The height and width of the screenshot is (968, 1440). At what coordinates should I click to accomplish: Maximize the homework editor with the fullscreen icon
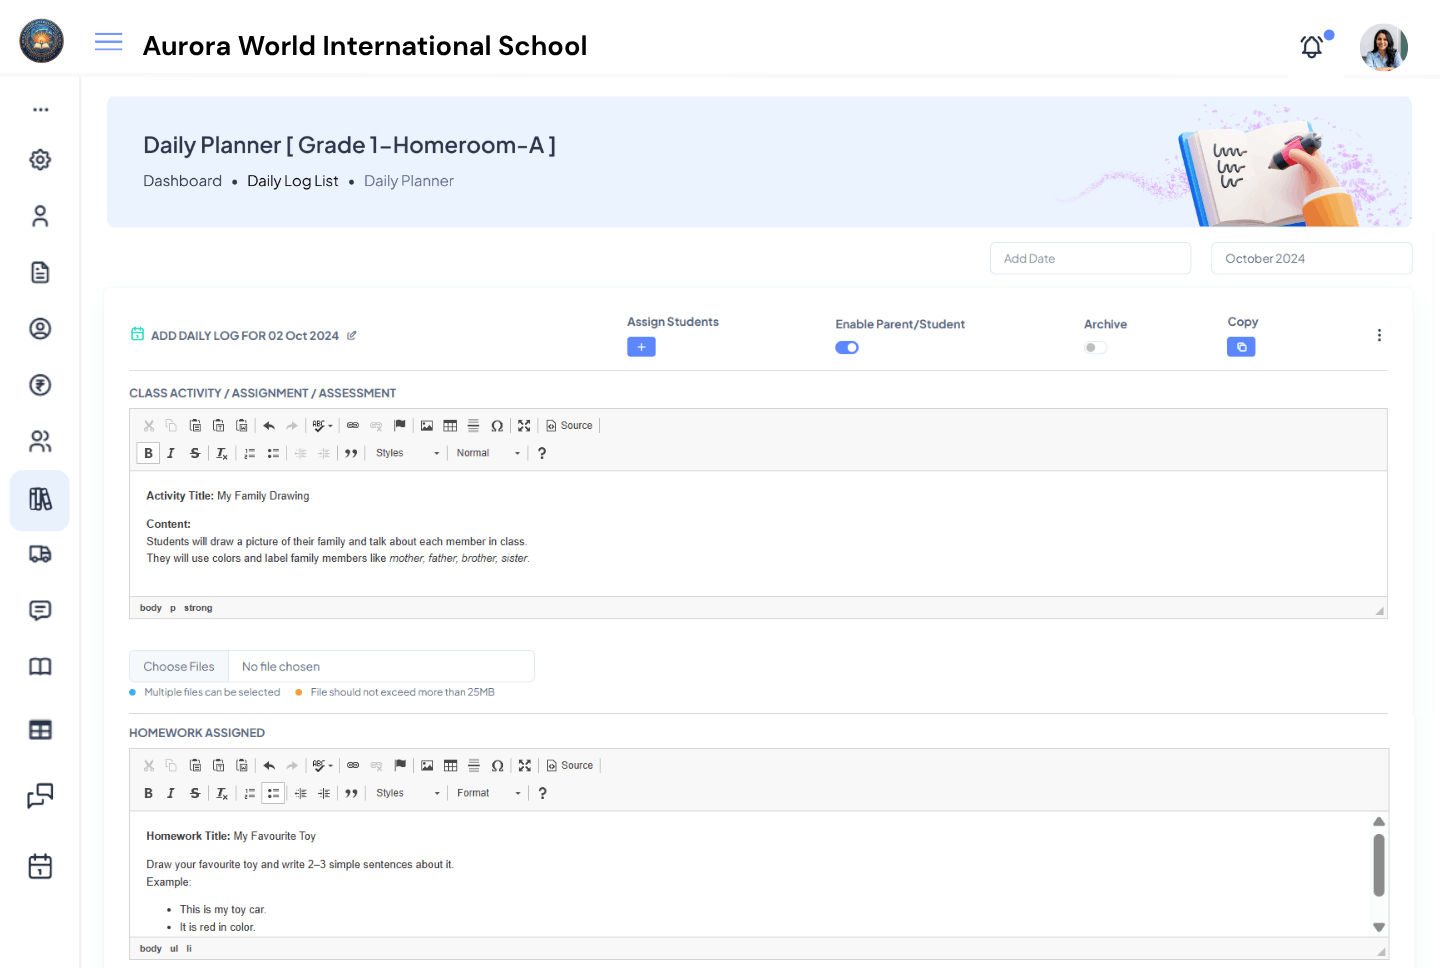tap(524, 765)
